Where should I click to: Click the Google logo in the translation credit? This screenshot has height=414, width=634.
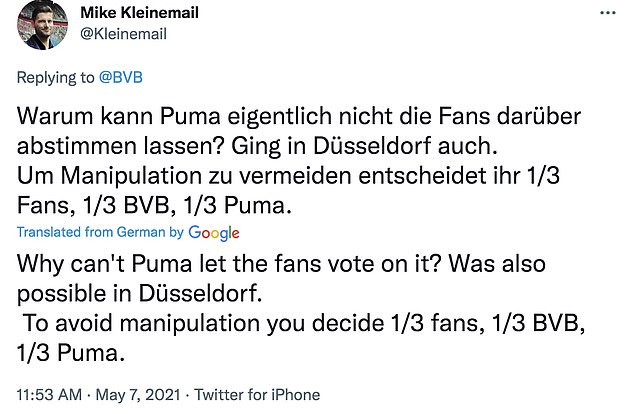[x=214, y=232]
